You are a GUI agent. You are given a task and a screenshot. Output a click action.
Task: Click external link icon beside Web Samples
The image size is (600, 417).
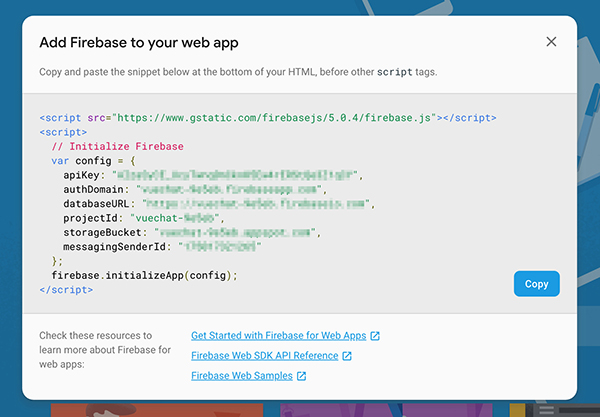pyautogui.click(x=302, y=376)
